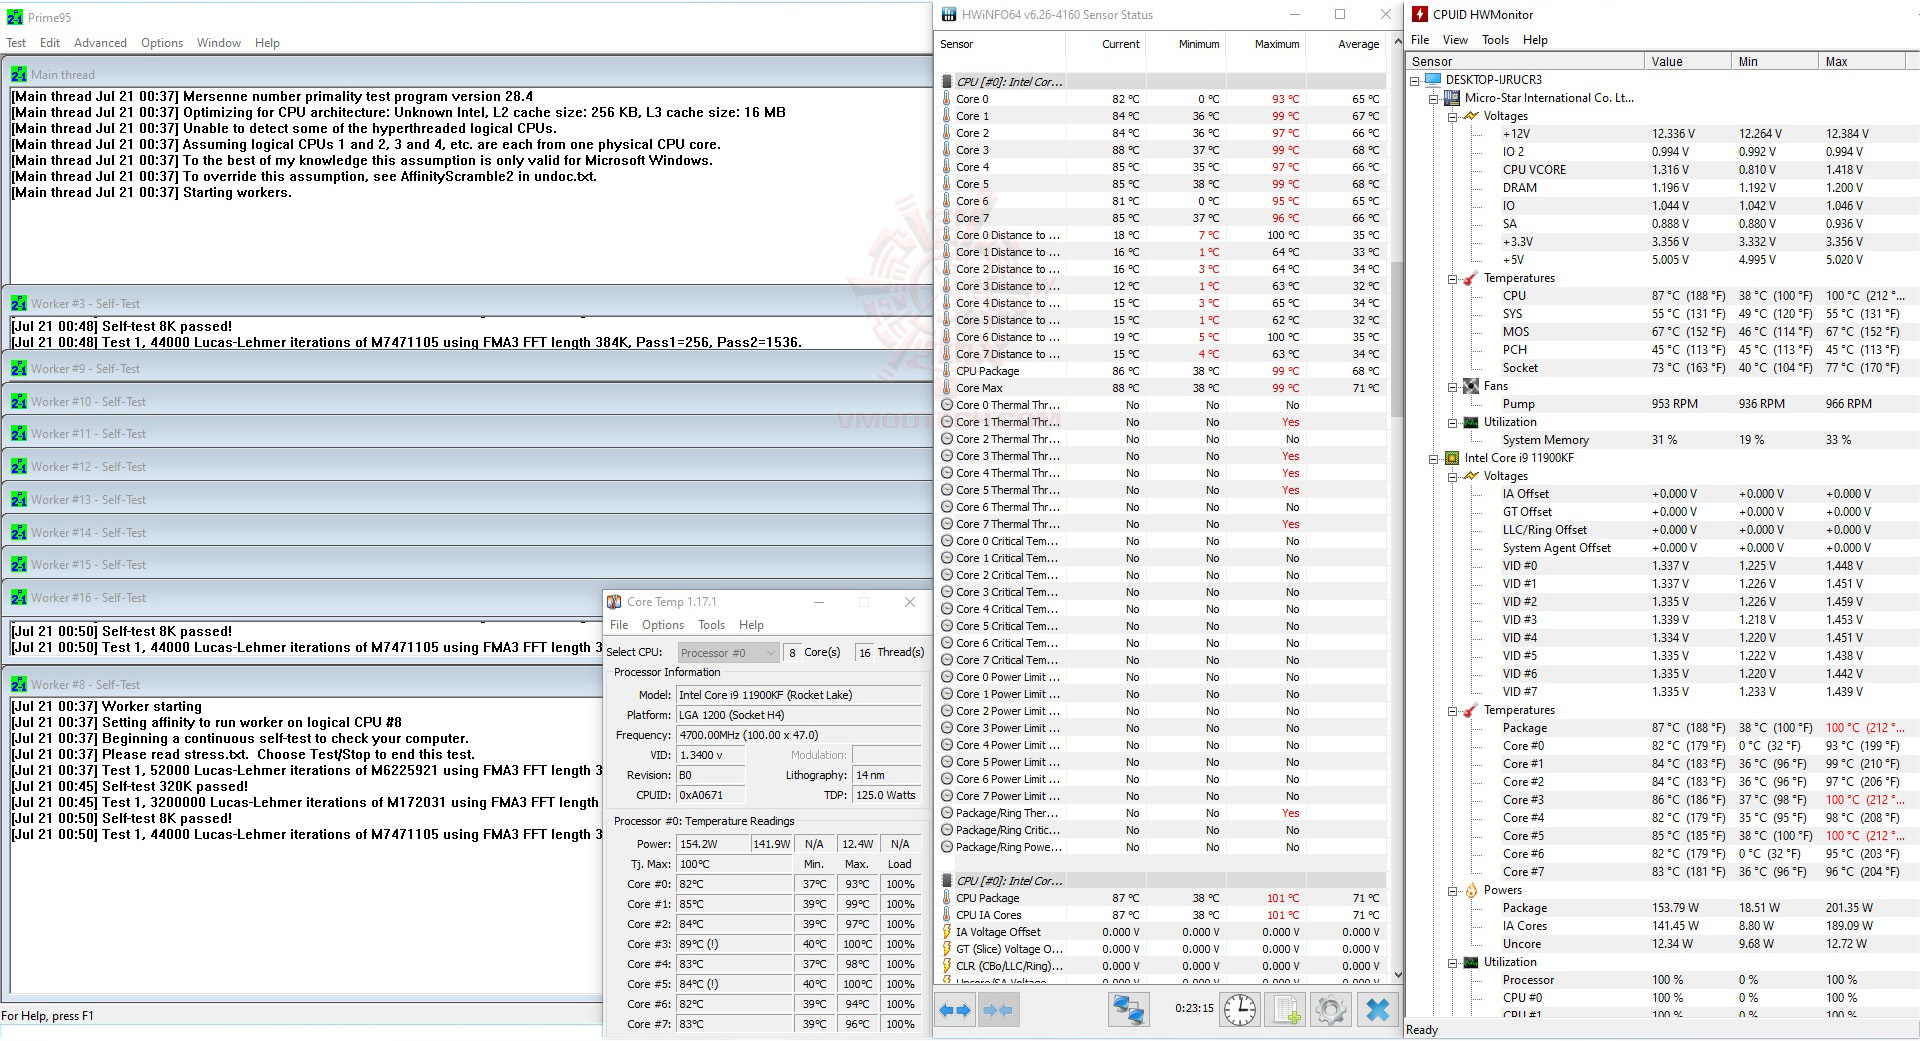Image resolution: width=1920 pixels, height=1041 pixels.
Task: Close HWiNFO sensors with blue X button
Action: (x=1377, y=1010)
